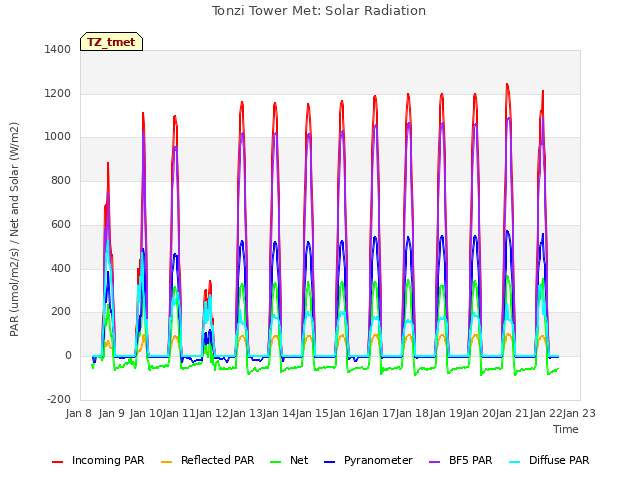This screenshot has height=480, width=640.
Task: Select the BF5 PAR legend label
Action: click(x=471, y=460)
